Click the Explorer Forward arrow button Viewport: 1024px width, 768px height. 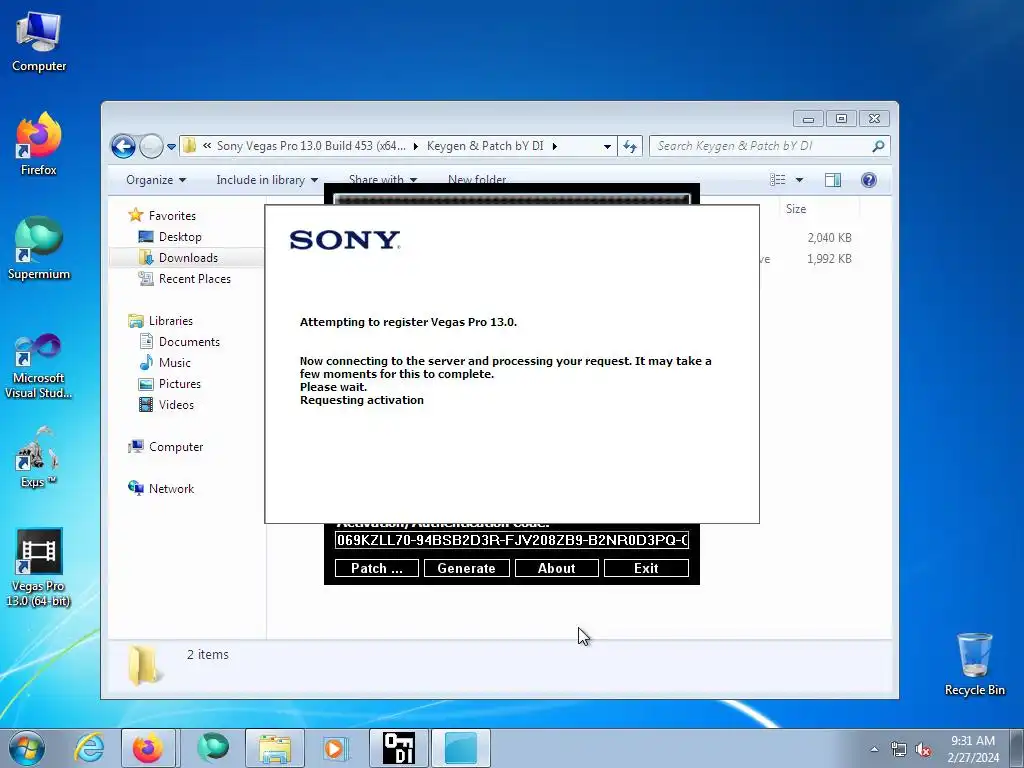click(152, 146)
